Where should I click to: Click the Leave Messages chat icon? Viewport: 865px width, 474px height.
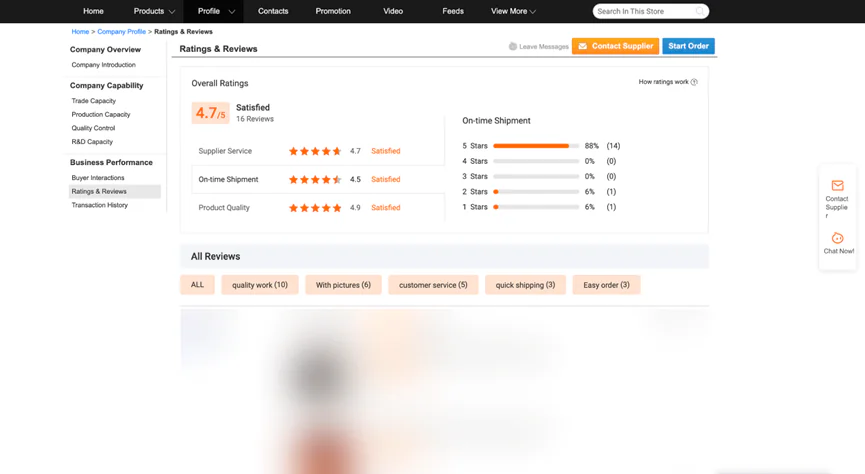click(512, 46)
